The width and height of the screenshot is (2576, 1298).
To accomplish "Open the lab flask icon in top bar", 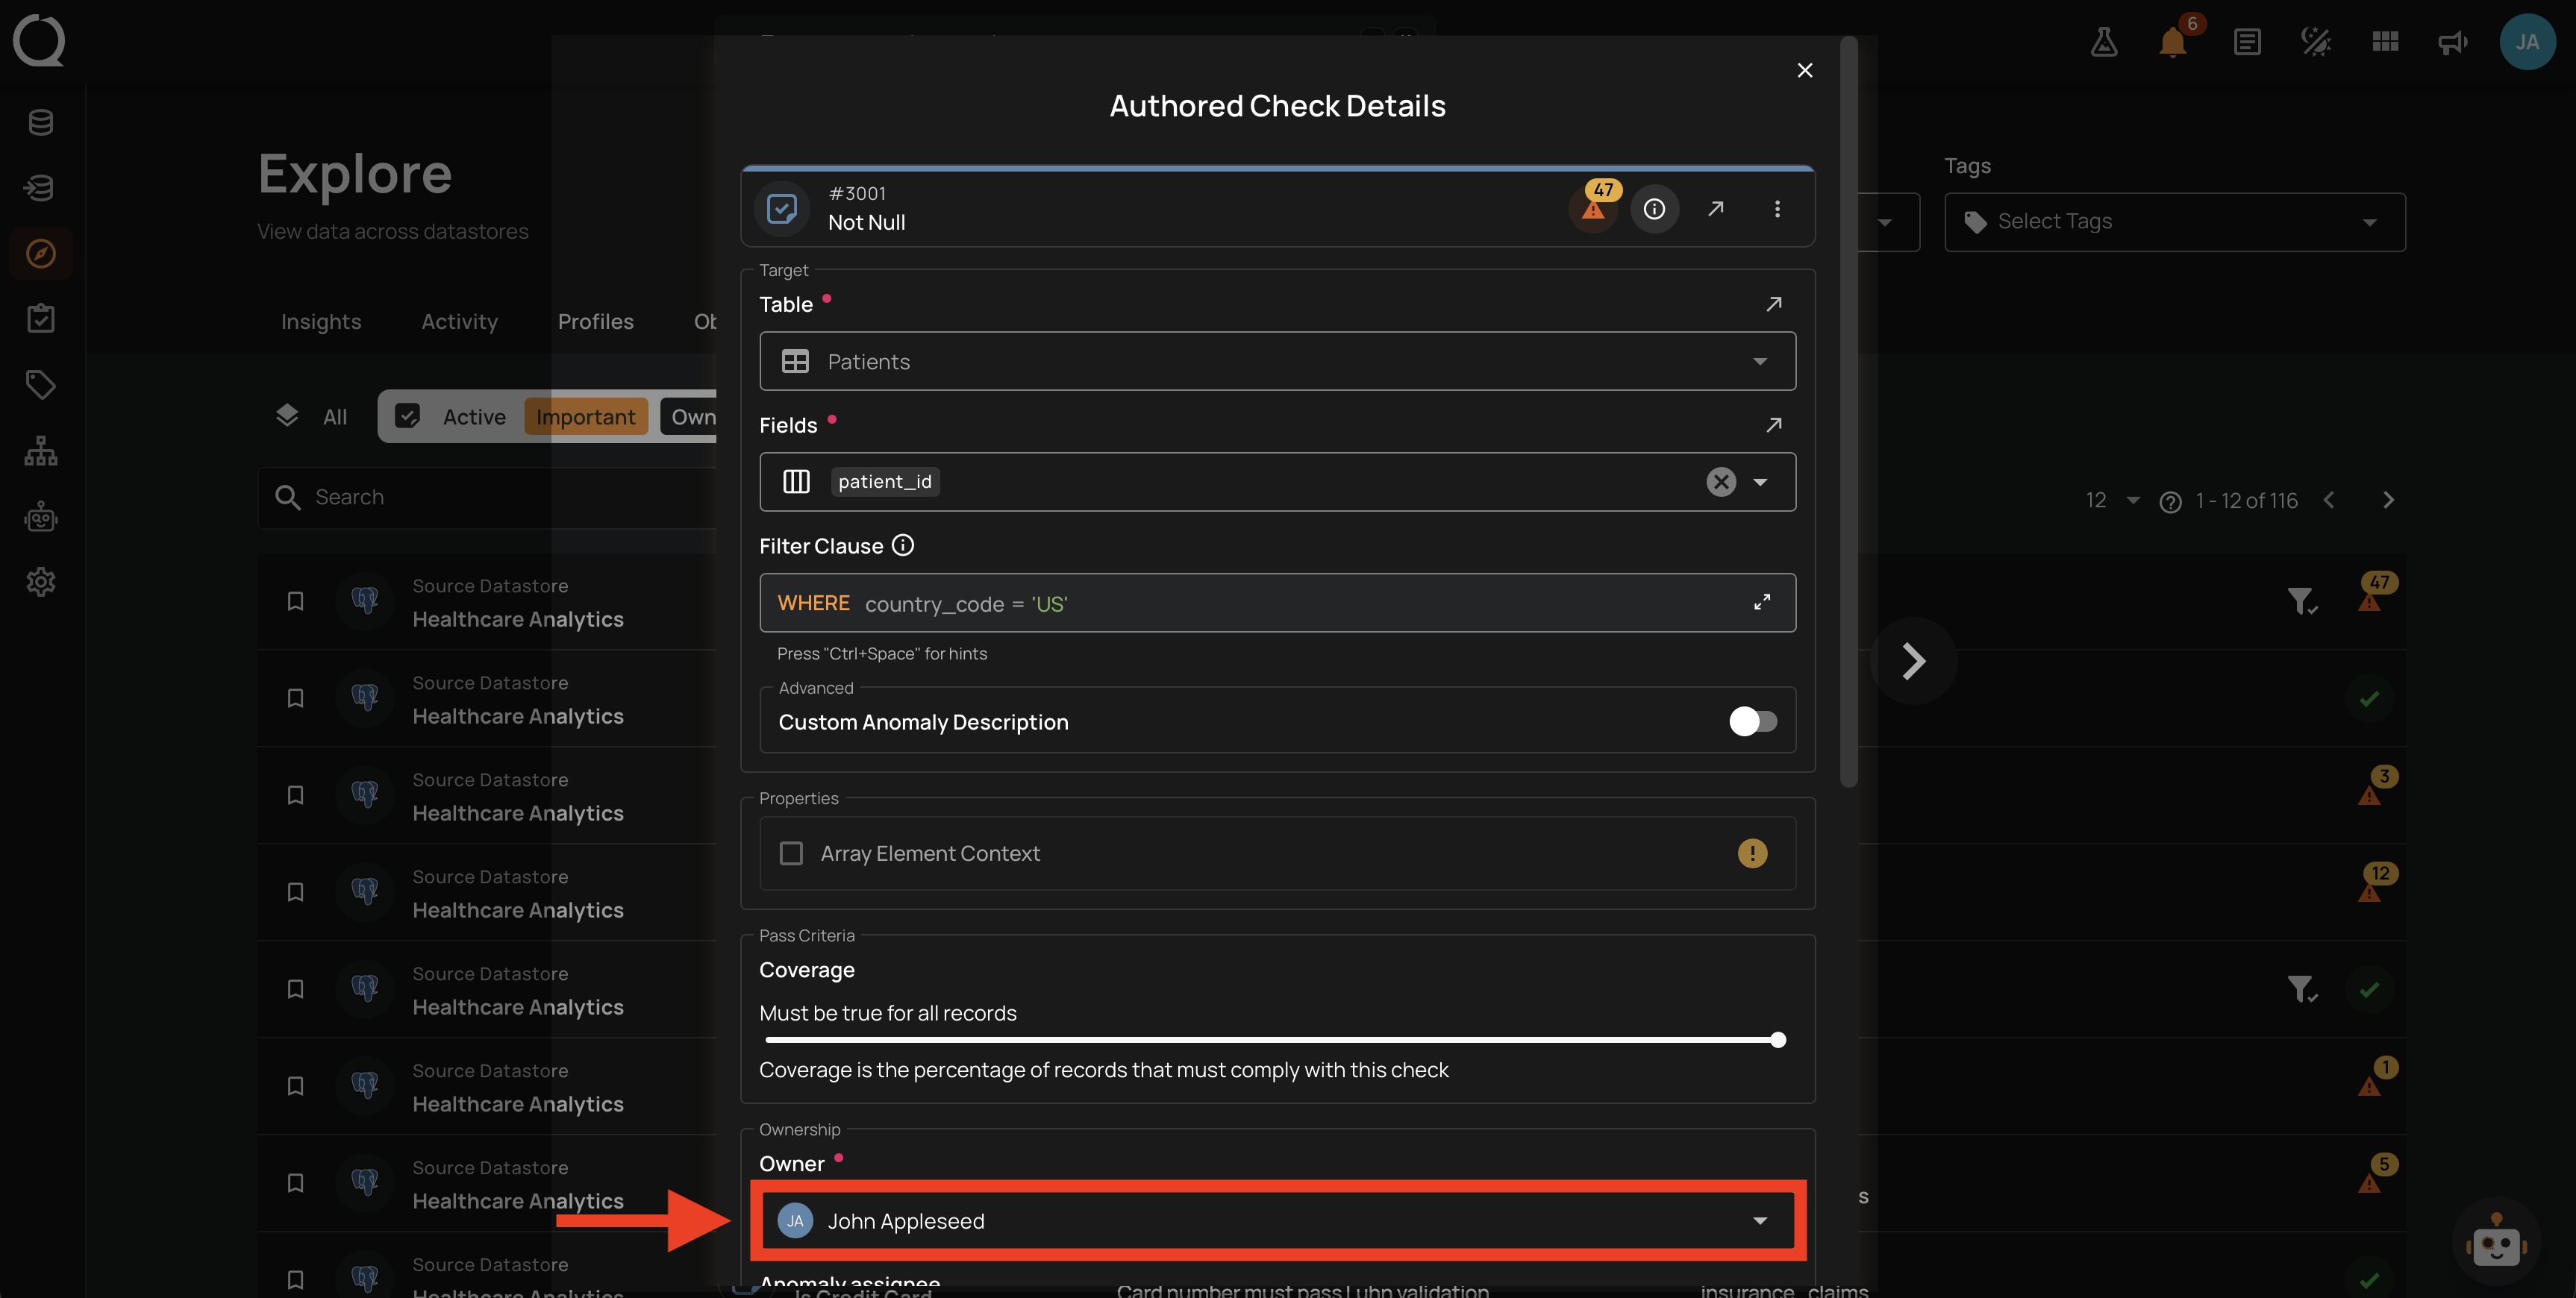I will tap(2103, 41).
